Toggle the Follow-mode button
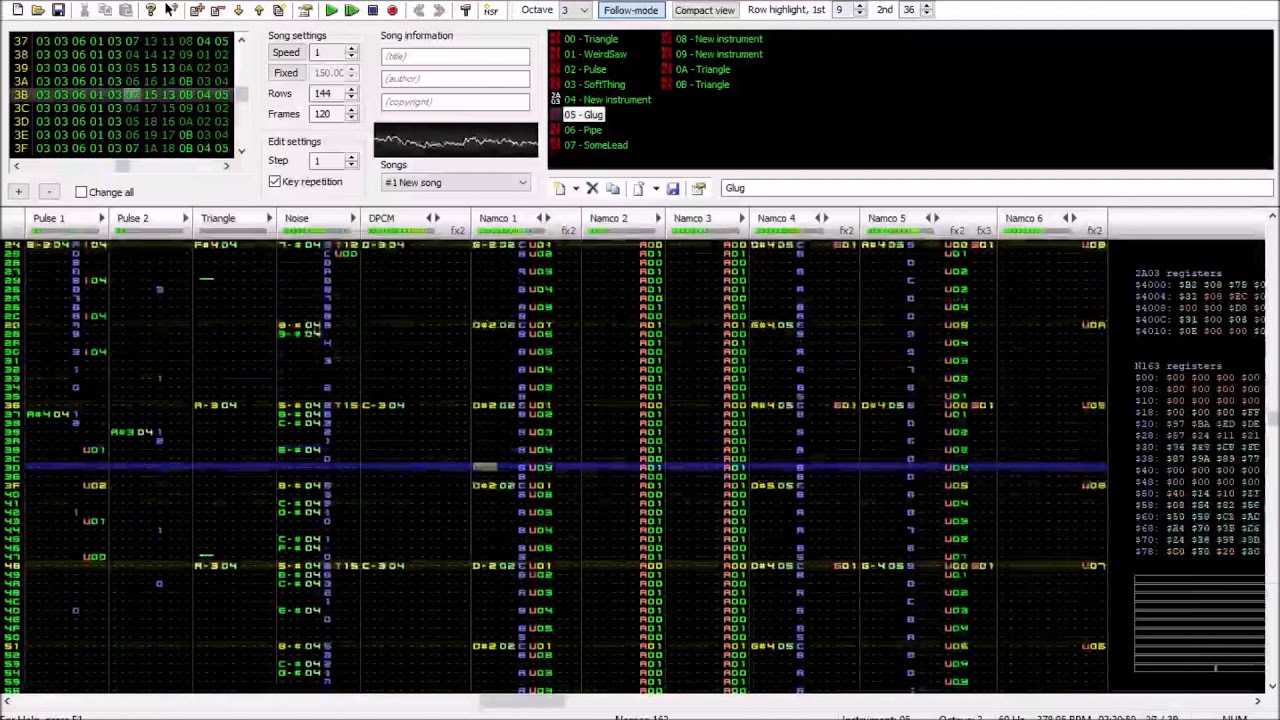1280x720 pixels. (630, 10)
